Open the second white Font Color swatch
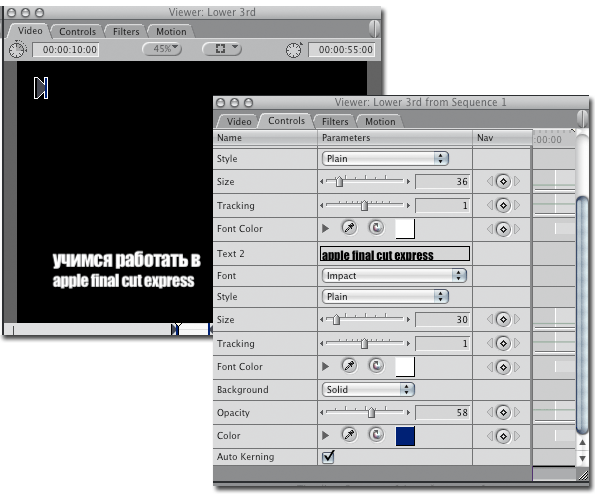 click(x=405, y=367)
